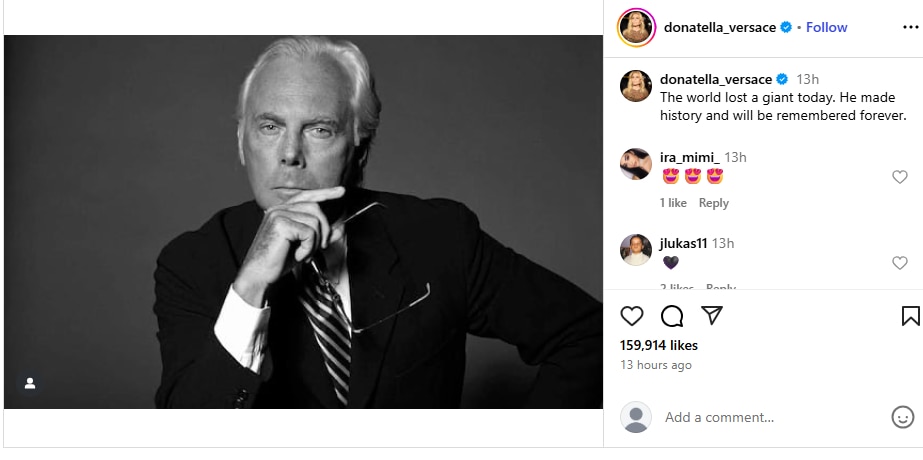Image resolution: width=923 pixels, height=460 pixels.
Task: Open the ira_mimi_ username link
Action: tap(689, 157)
